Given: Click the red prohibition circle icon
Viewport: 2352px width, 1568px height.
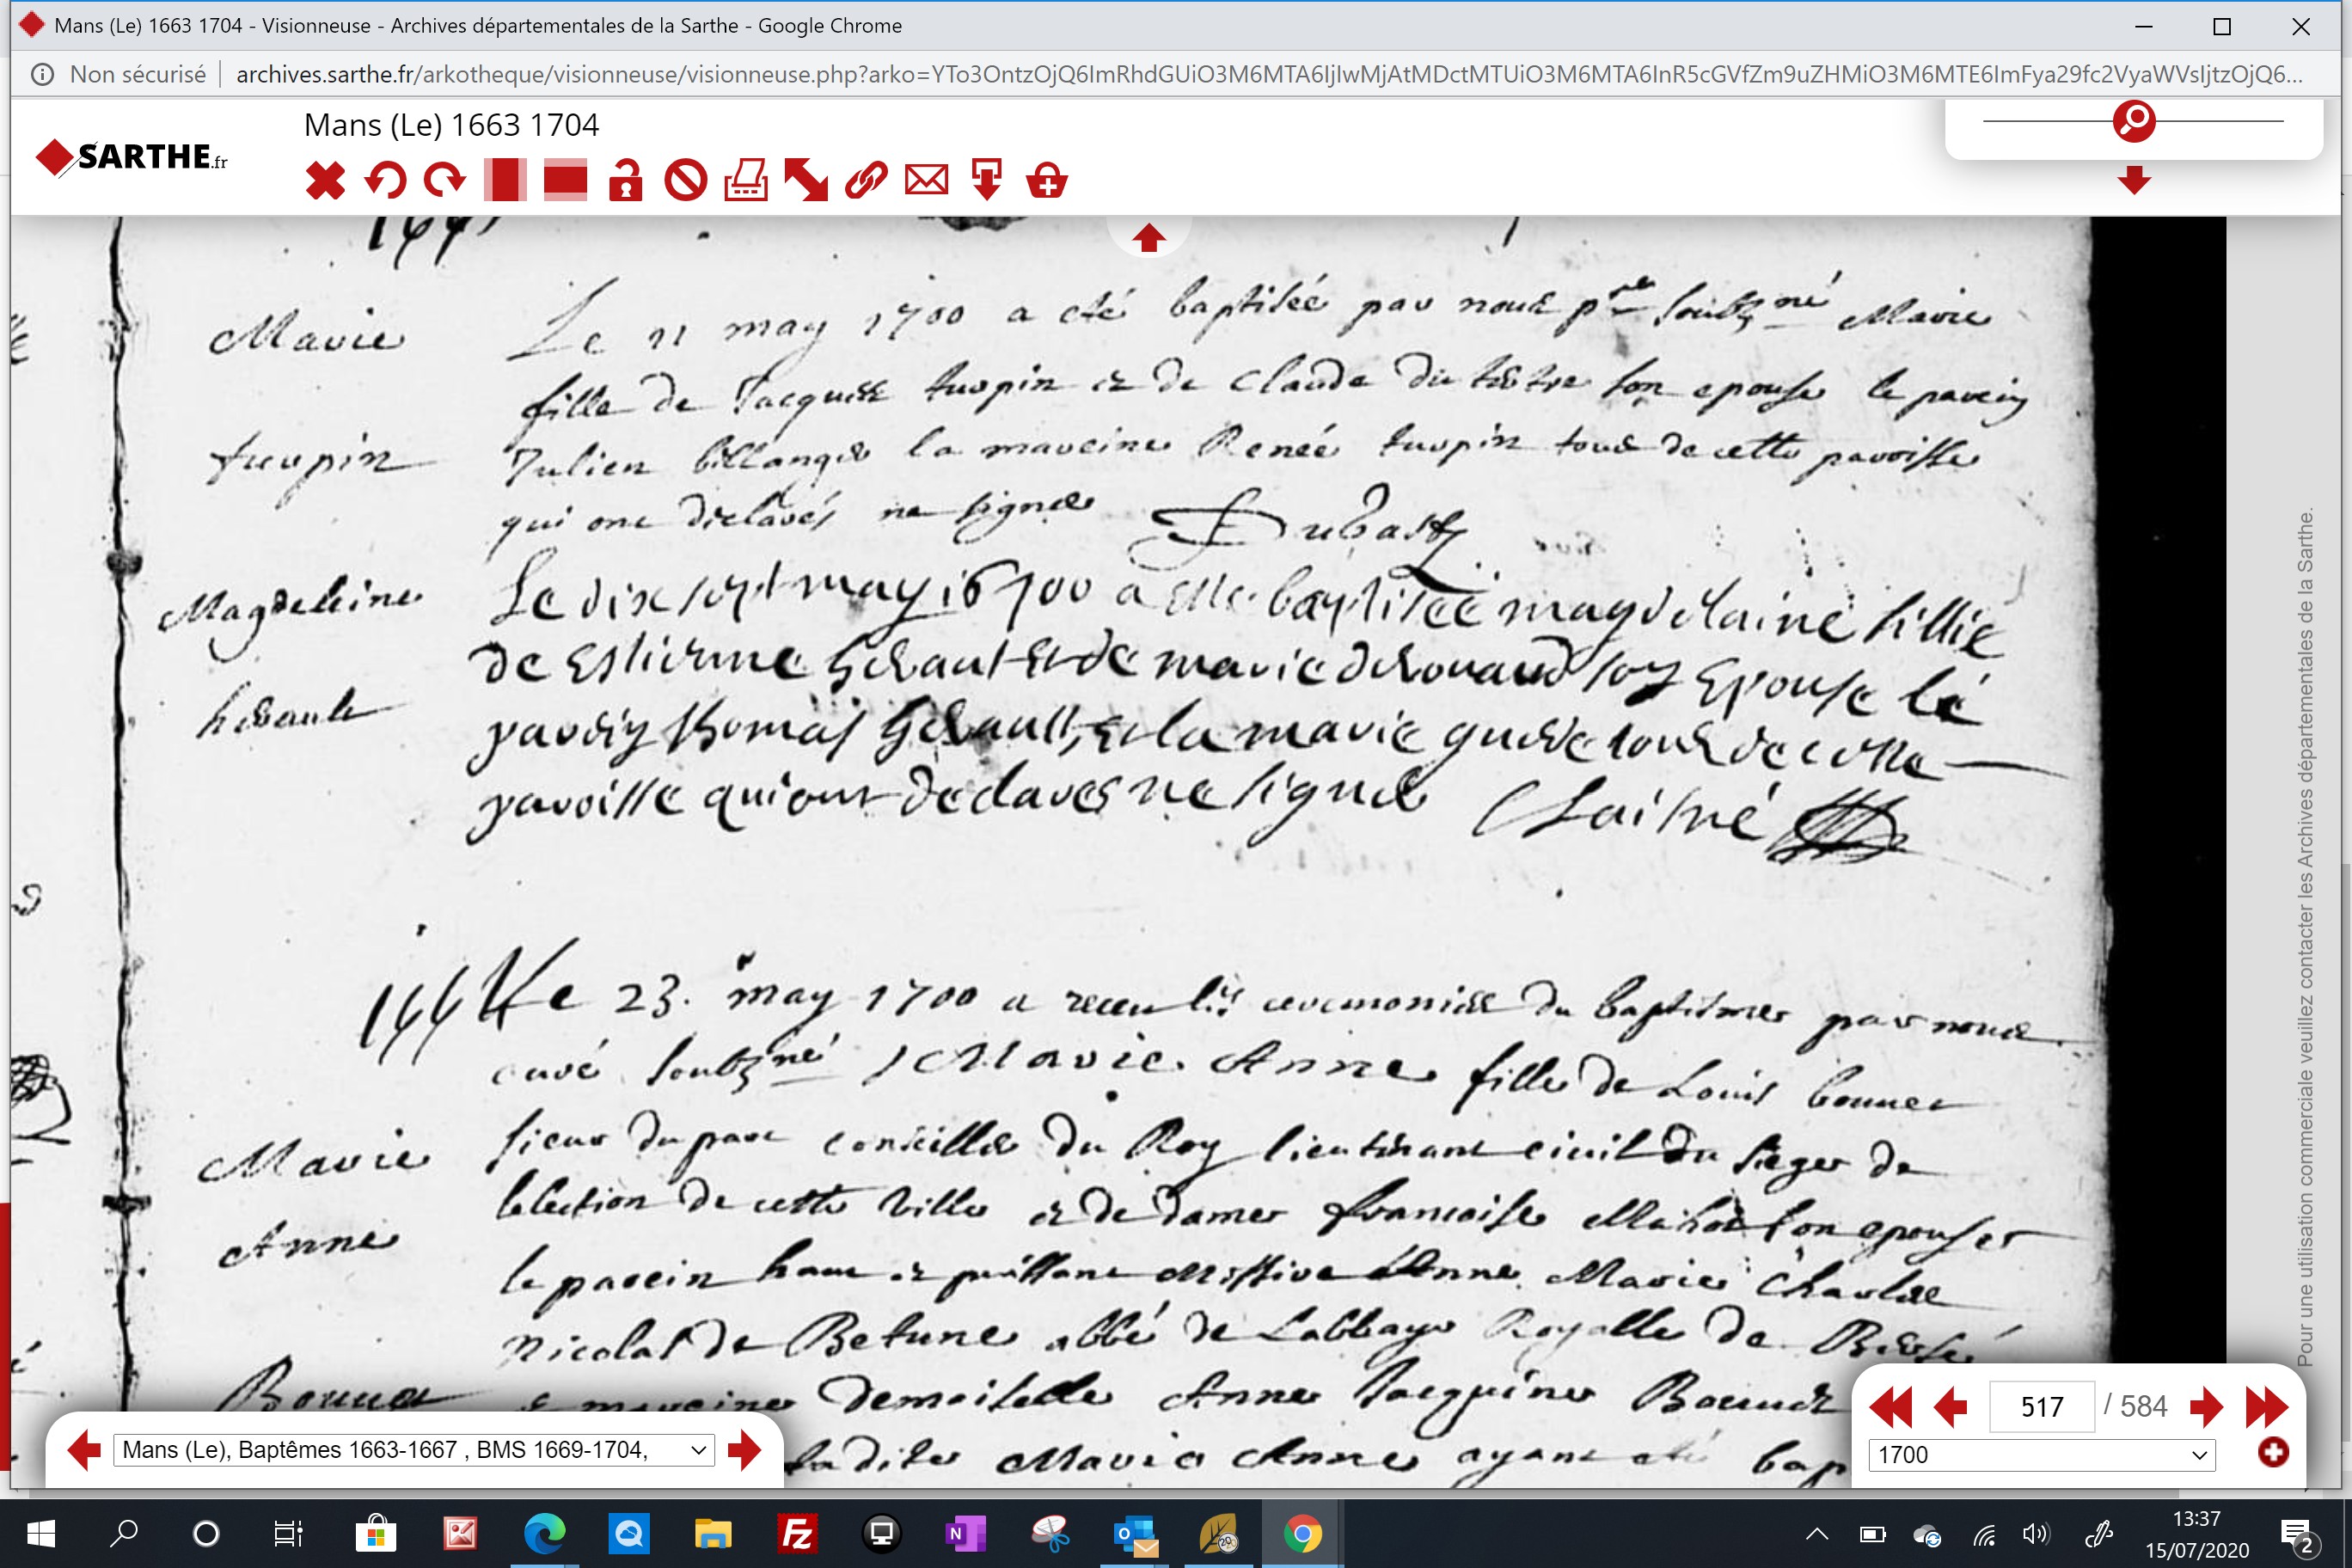Looking at the screenshot, I should [x=686, y=181].
